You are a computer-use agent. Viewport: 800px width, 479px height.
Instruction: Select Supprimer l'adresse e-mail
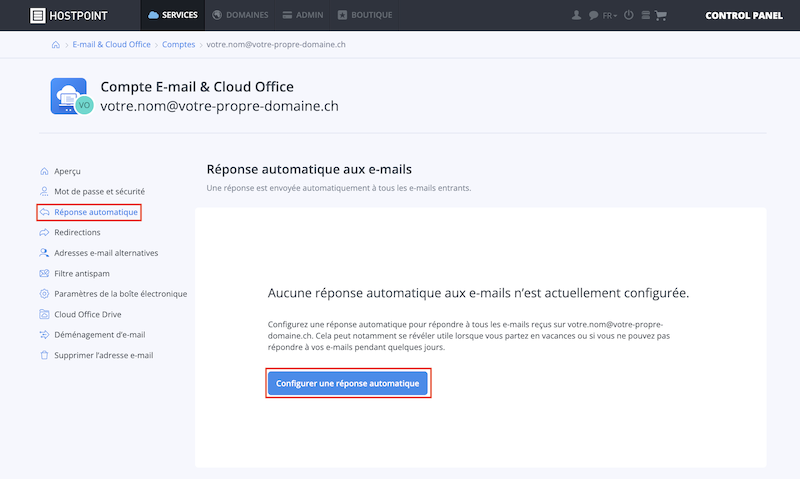pyautogui.click(x=104, y=355)
